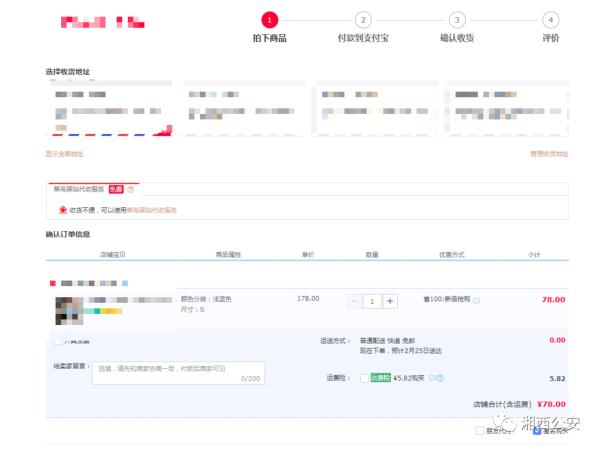Click the plus button to increase quantity

390,301
